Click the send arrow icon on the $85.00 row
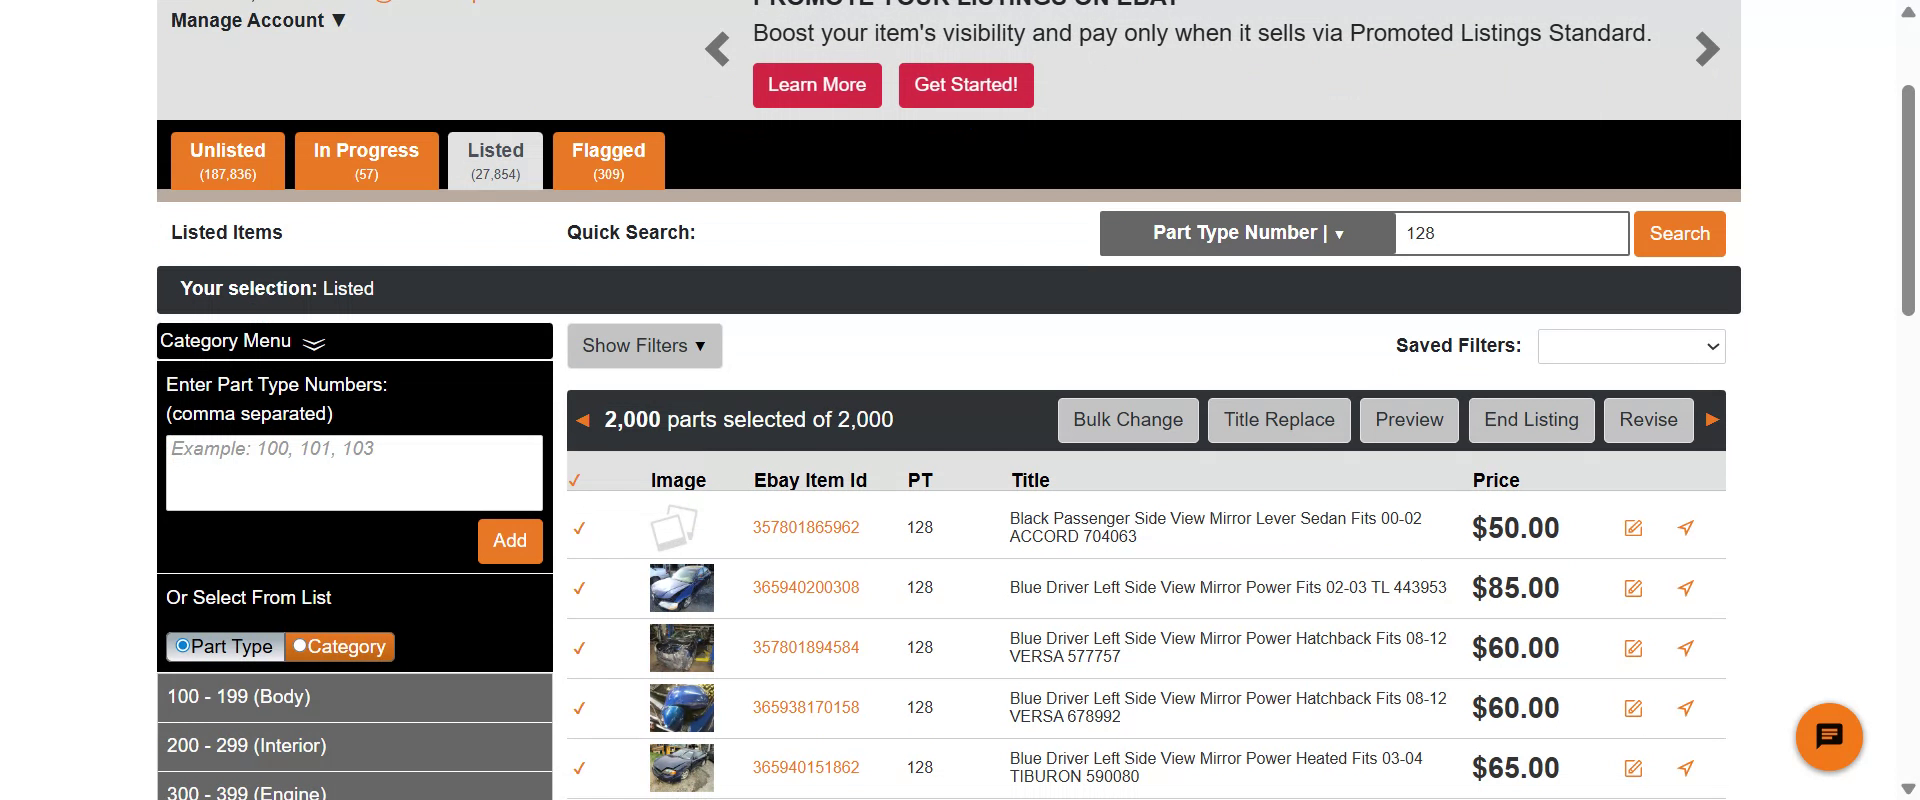This screenshot has width=1920, height=800. point(1686,588)
